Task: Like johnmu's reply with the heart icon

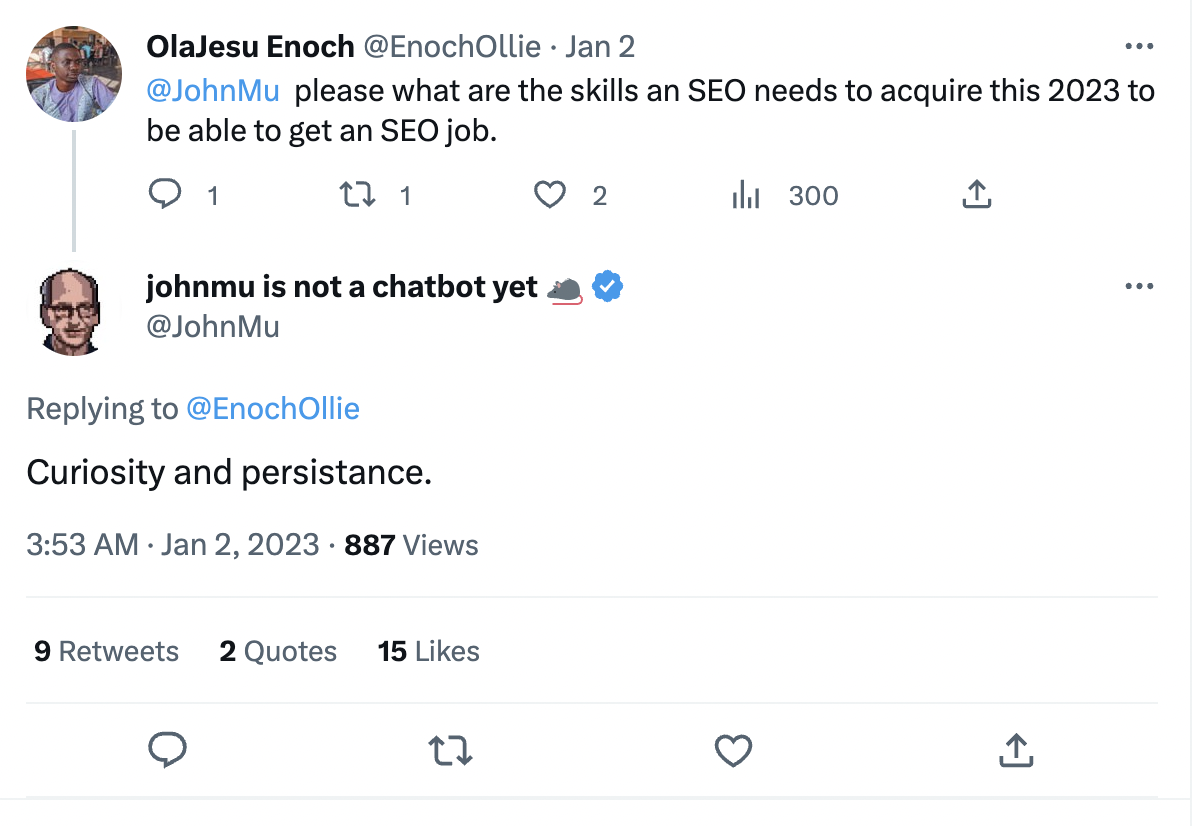Action: 733,749
